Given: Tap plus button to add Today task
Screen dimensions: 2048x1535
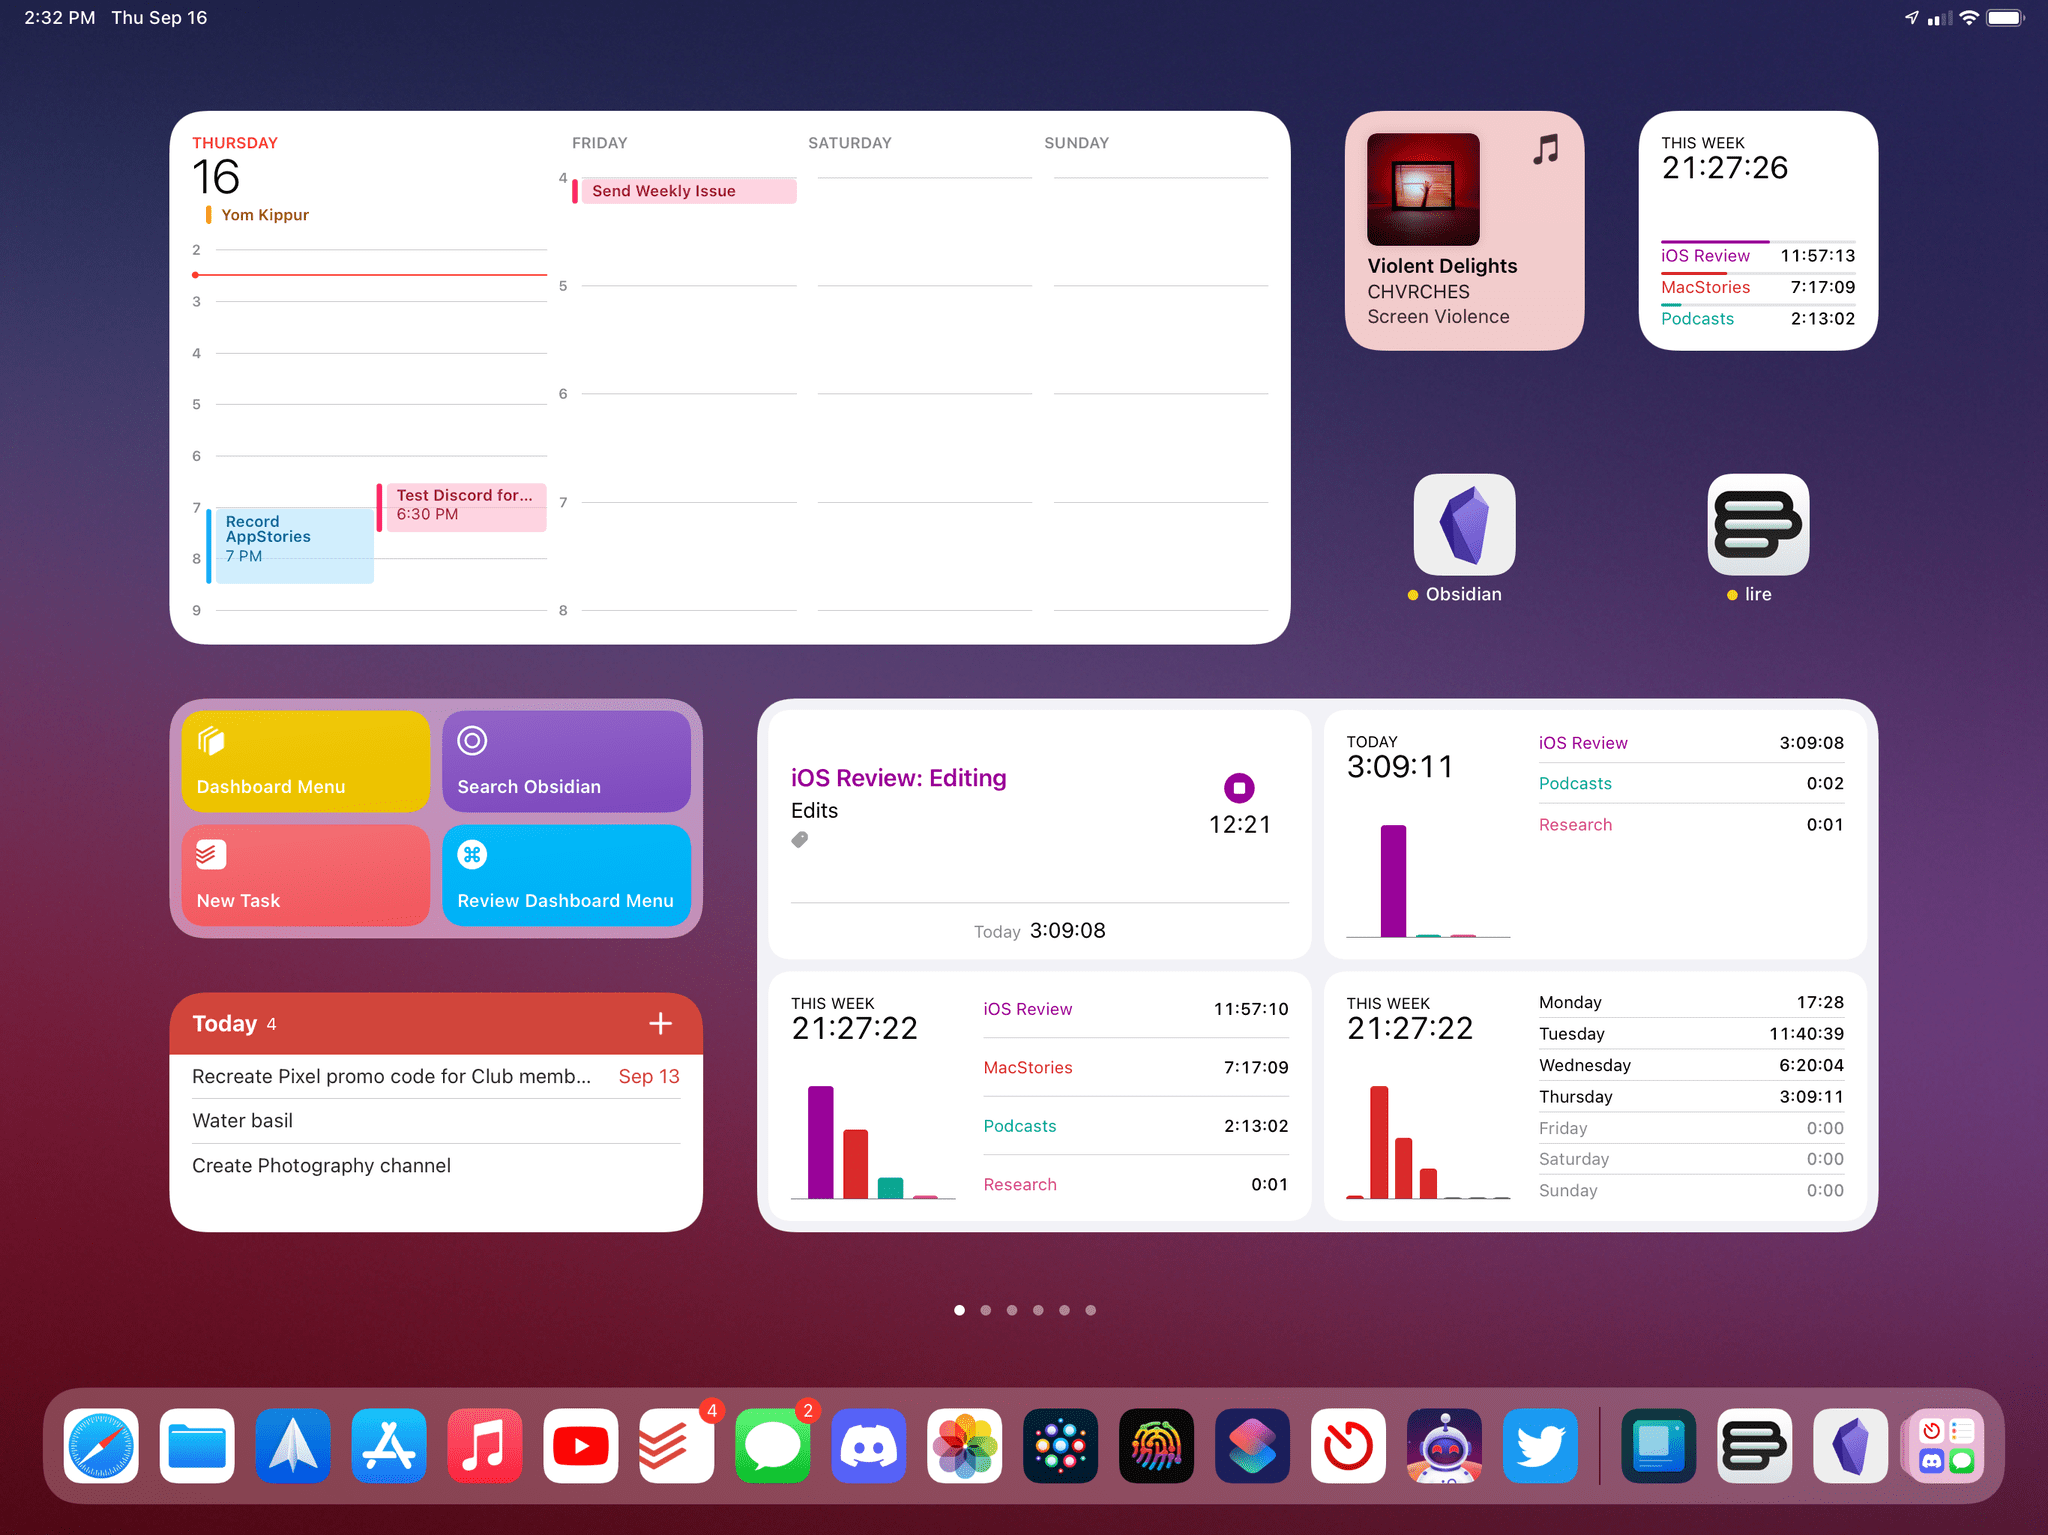Looking at the screenshot, I should click(x=663, y=1022).
